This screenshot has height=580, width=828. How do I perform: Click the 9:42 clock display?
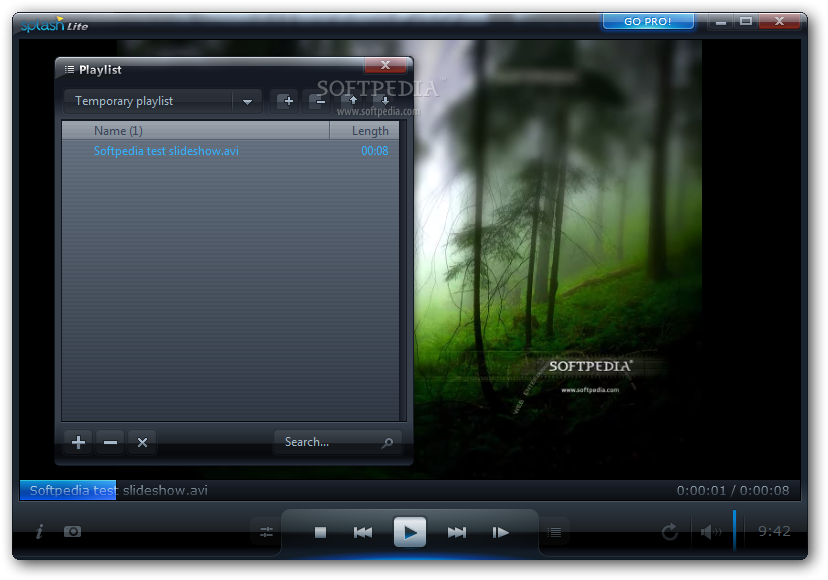tap(774, 531)
